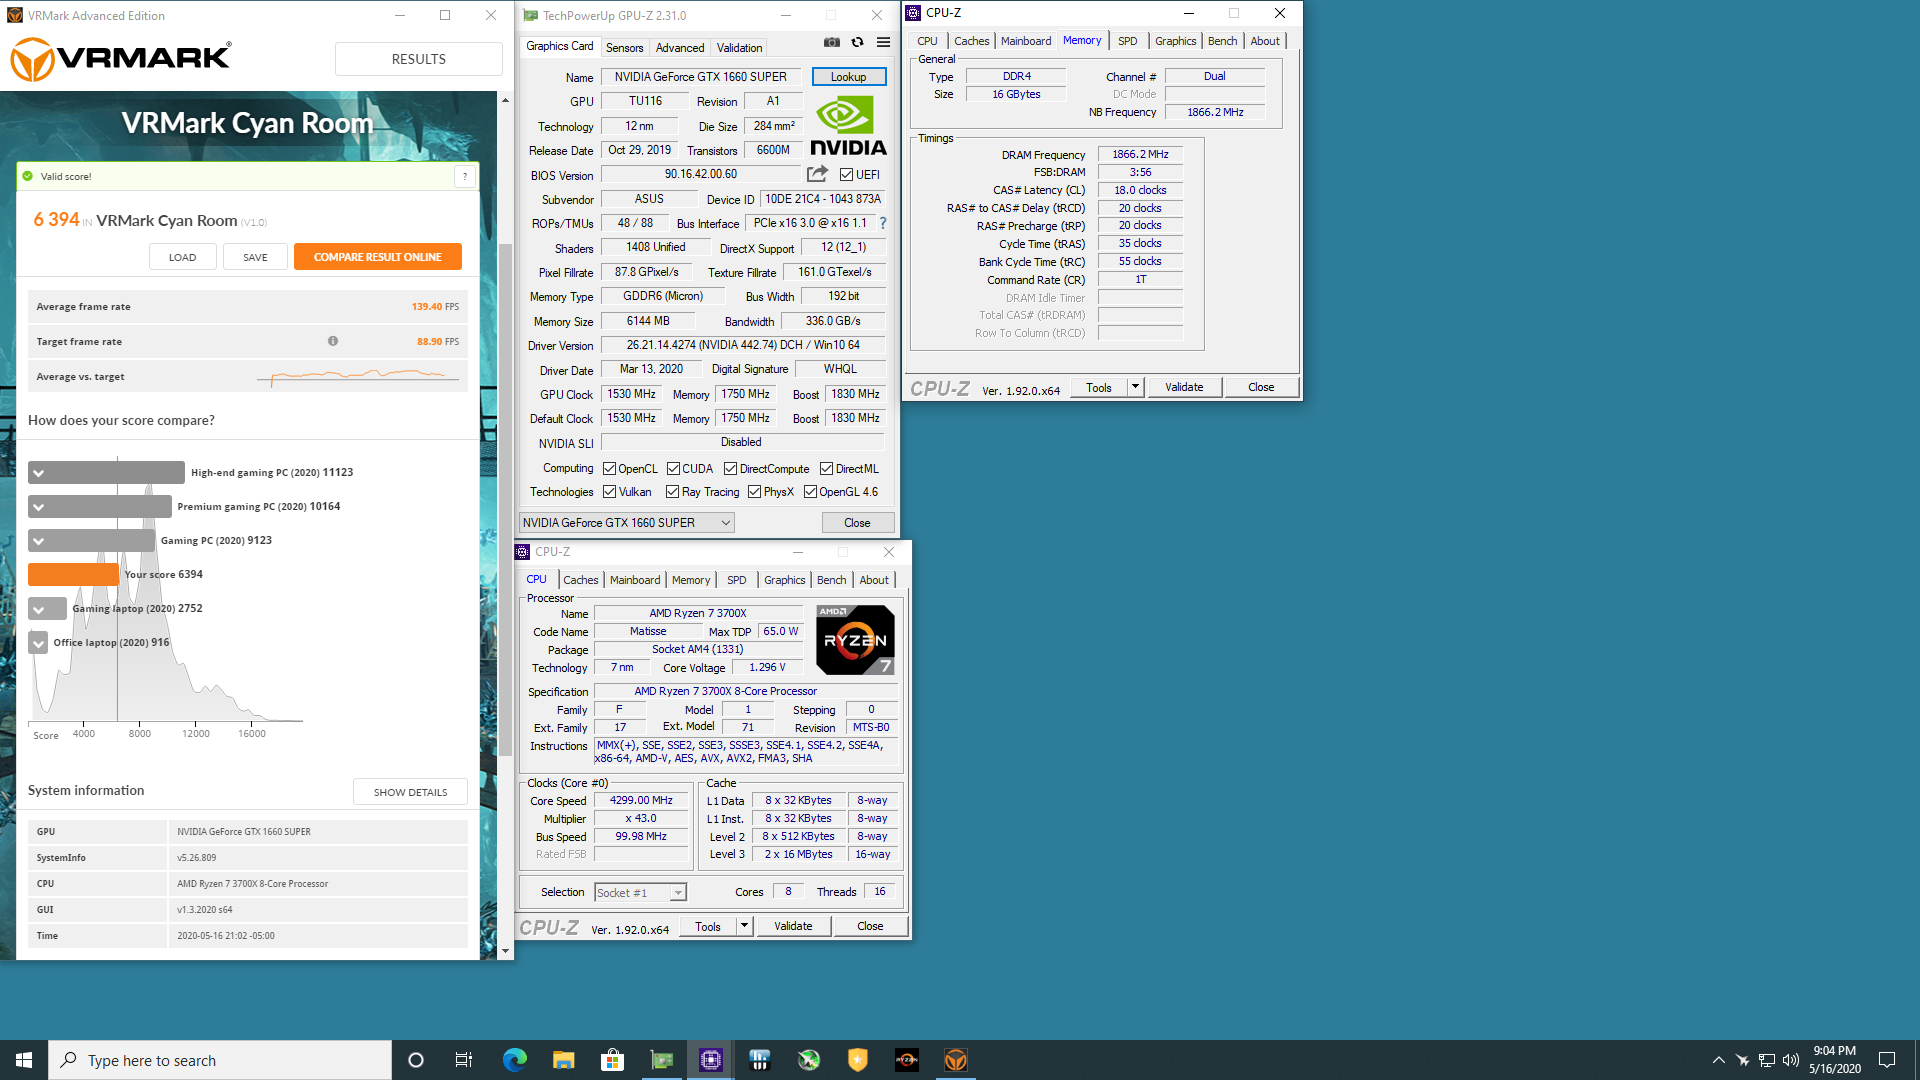Click the target frame rate info icon
Image resolution: width=1920 pixels, height=1080 pixels.
coord(333,341)
